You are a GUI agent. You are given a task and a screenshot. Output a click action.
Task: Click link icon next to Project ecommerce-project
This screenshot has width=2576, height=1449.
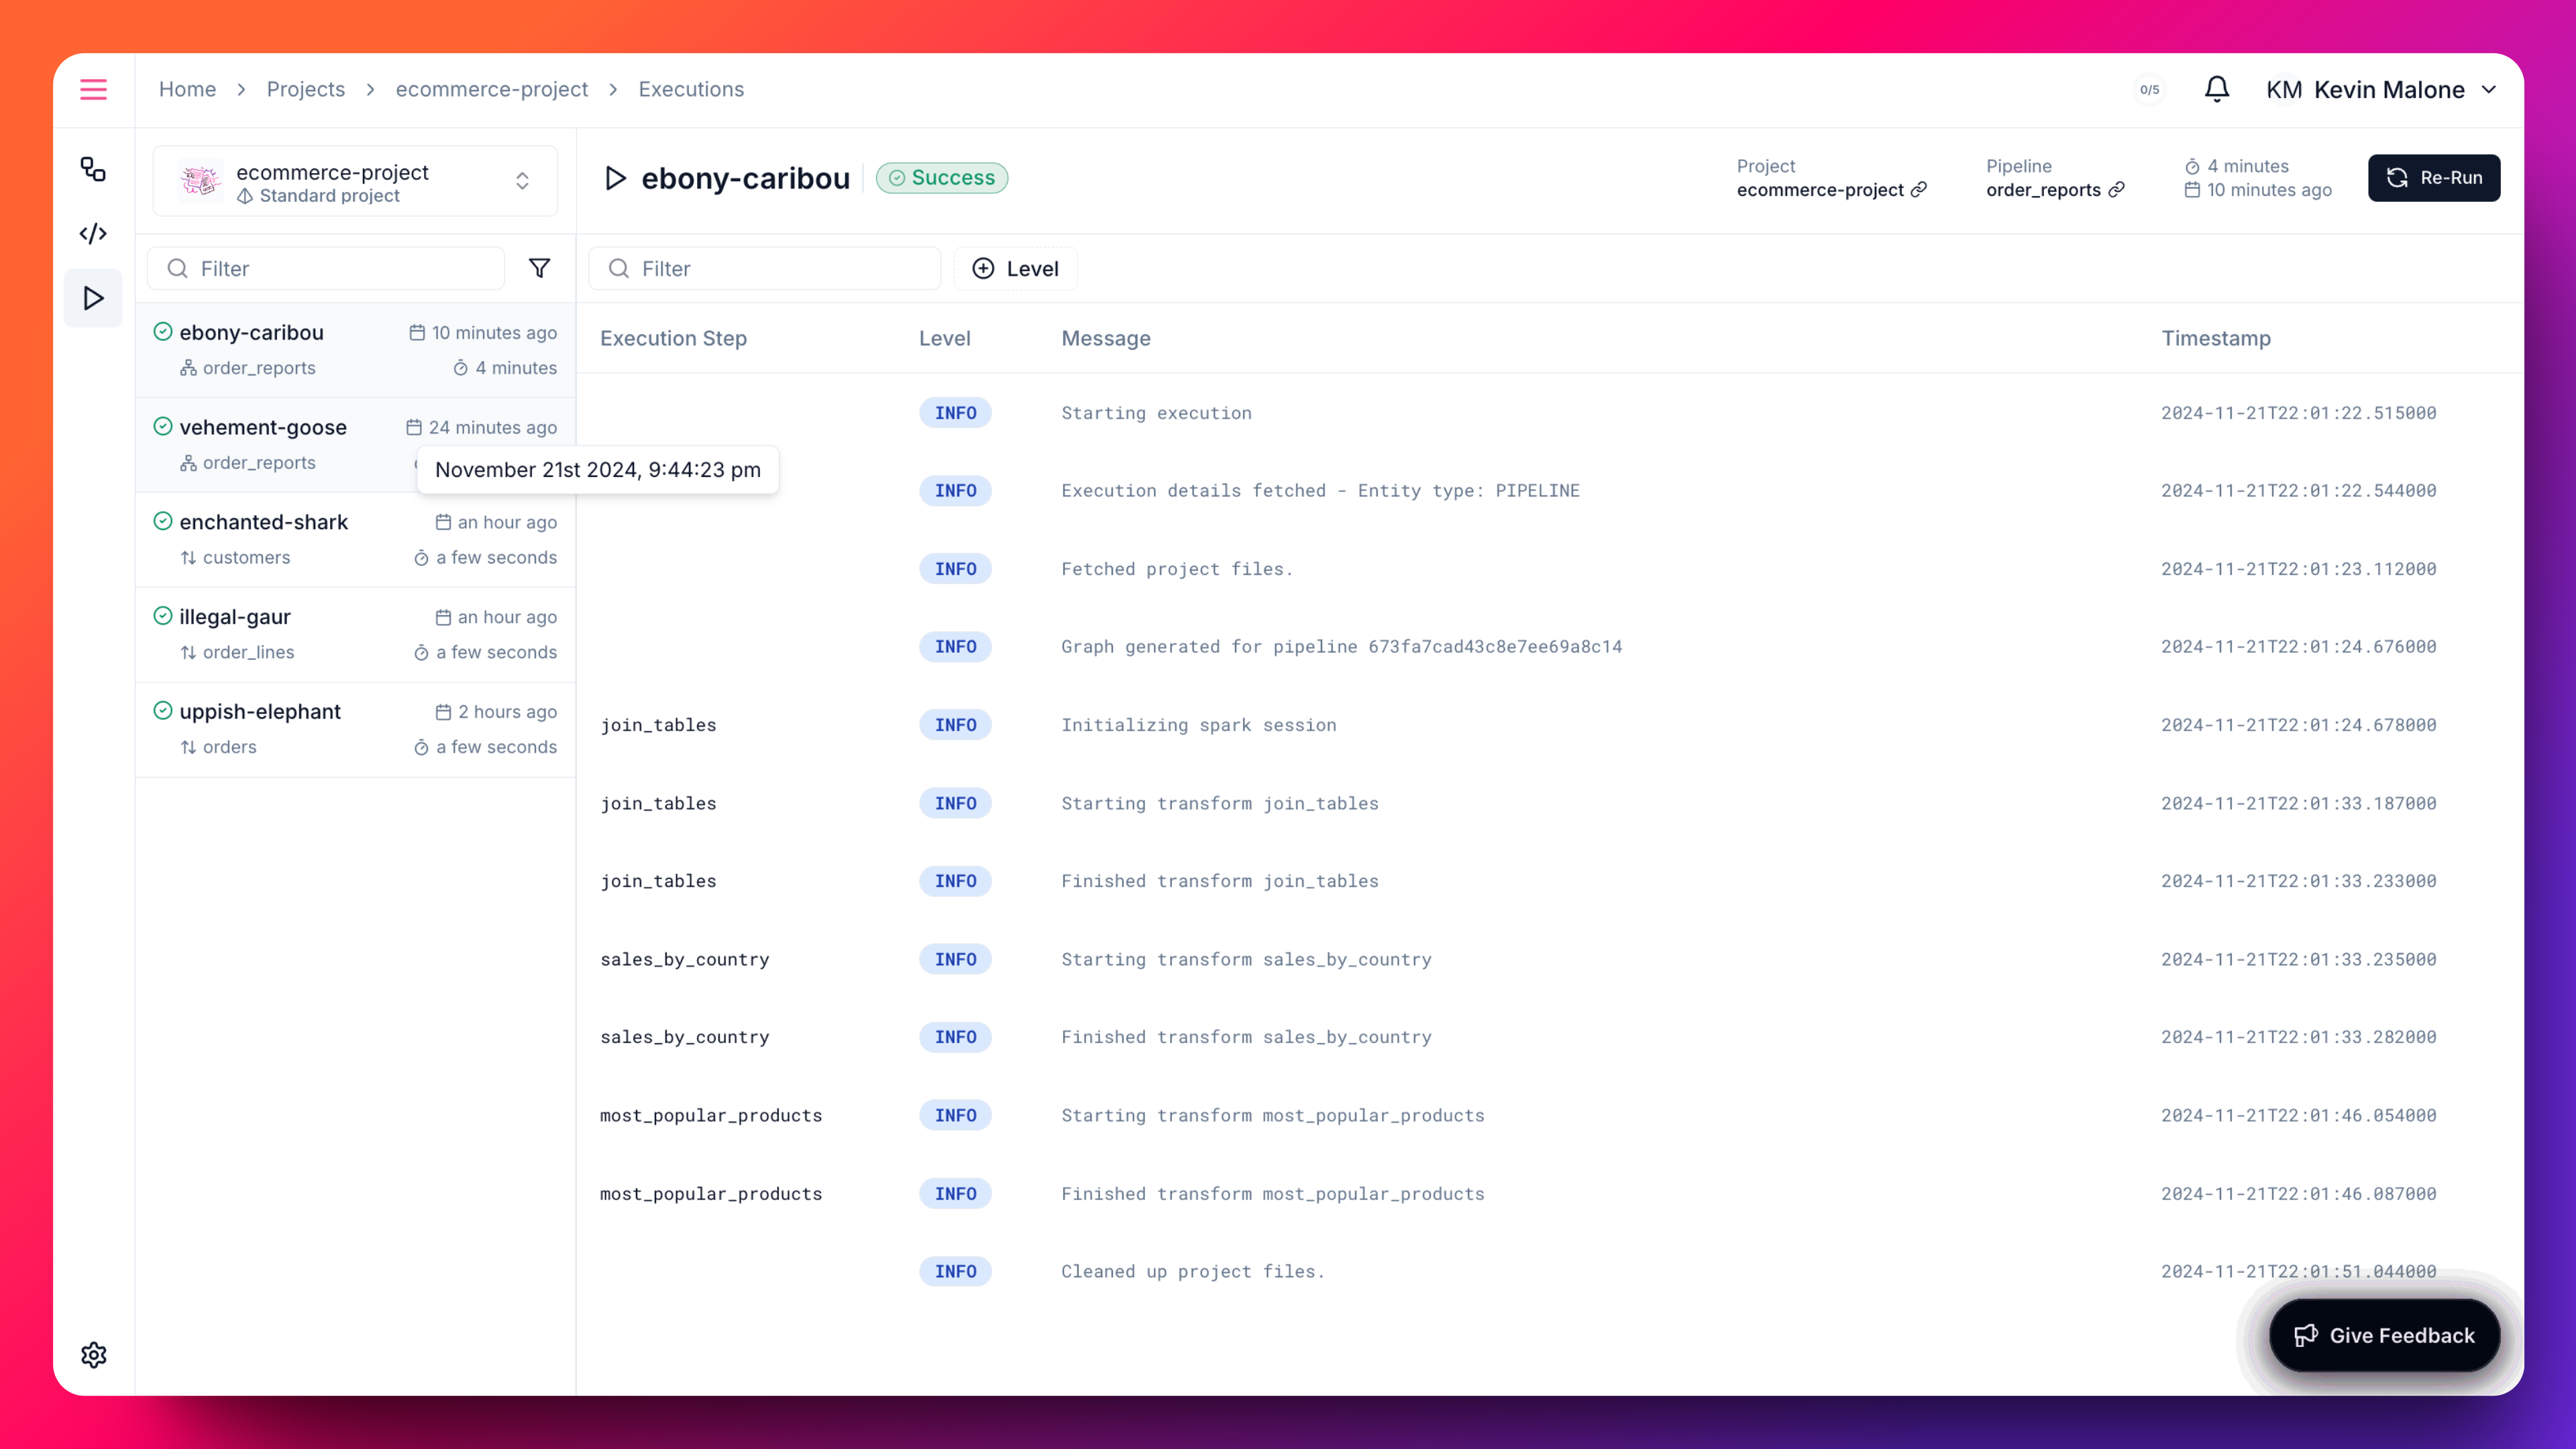coord(1919,190)
